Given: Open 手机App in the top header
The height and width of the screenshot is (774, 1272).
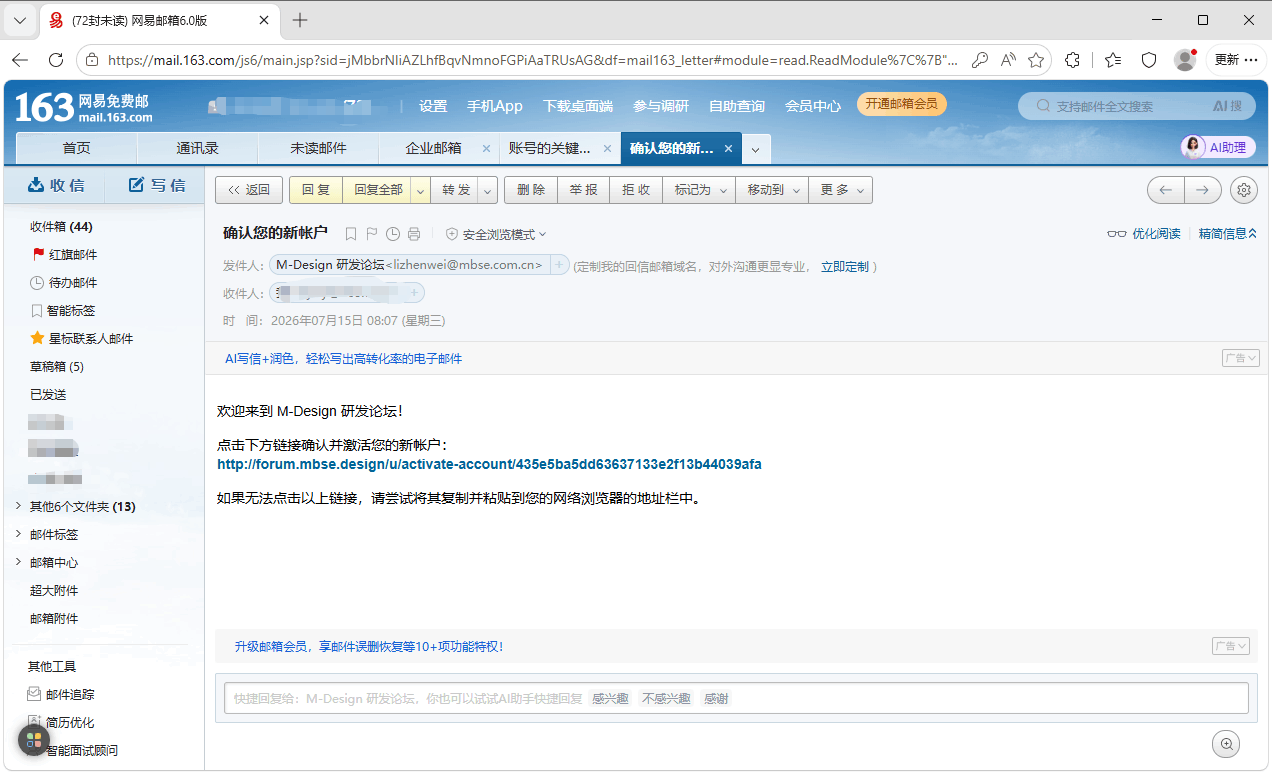Looking at the screenshot, I should point(495,106).
